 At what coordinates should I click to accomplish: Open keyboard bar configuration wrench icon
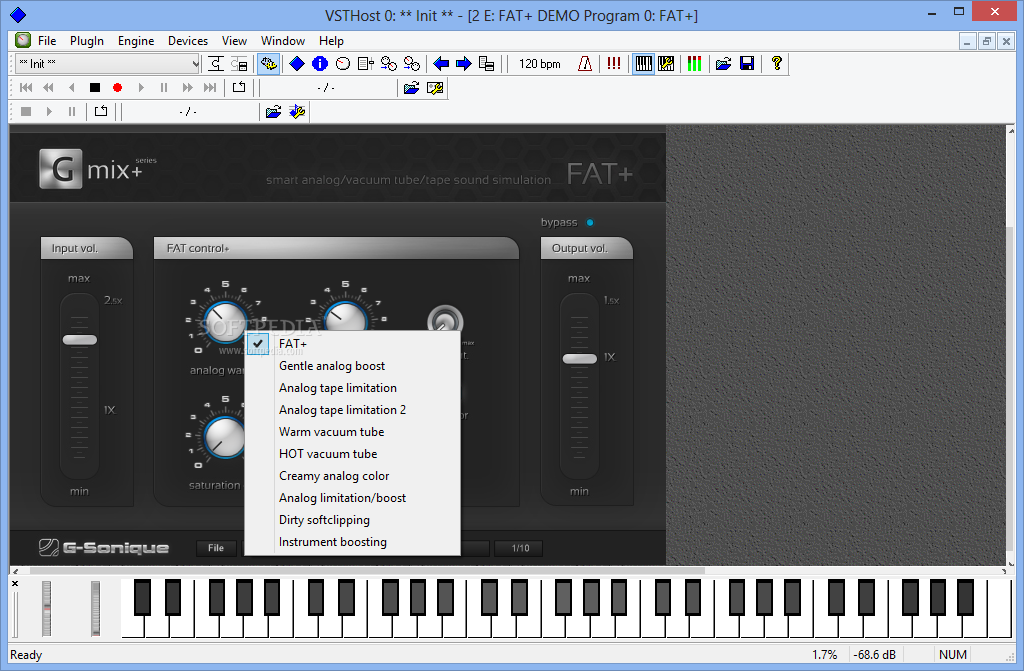click(x=666, y=63)
